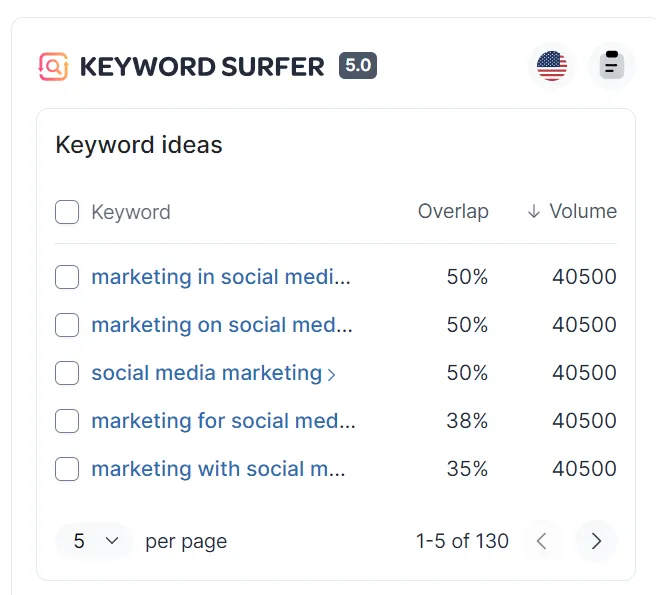Click arrow beside social media marketing
Viewport: 656px width, 595px height.
point(332,374)
